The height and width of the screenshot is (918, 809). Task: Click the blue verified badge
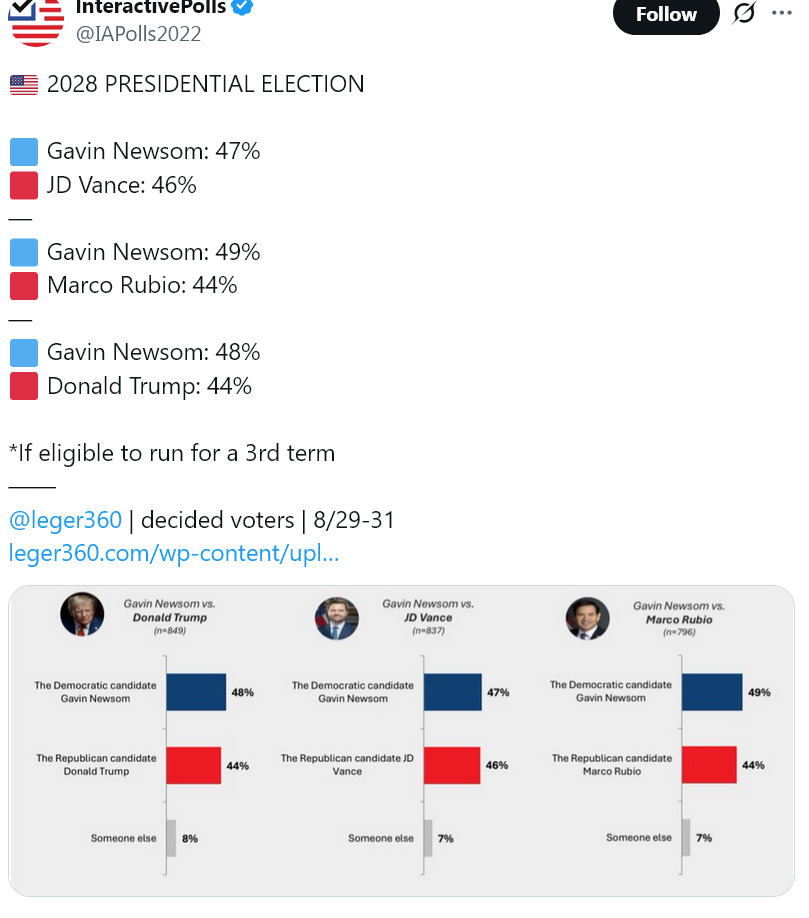coord(243,7)
